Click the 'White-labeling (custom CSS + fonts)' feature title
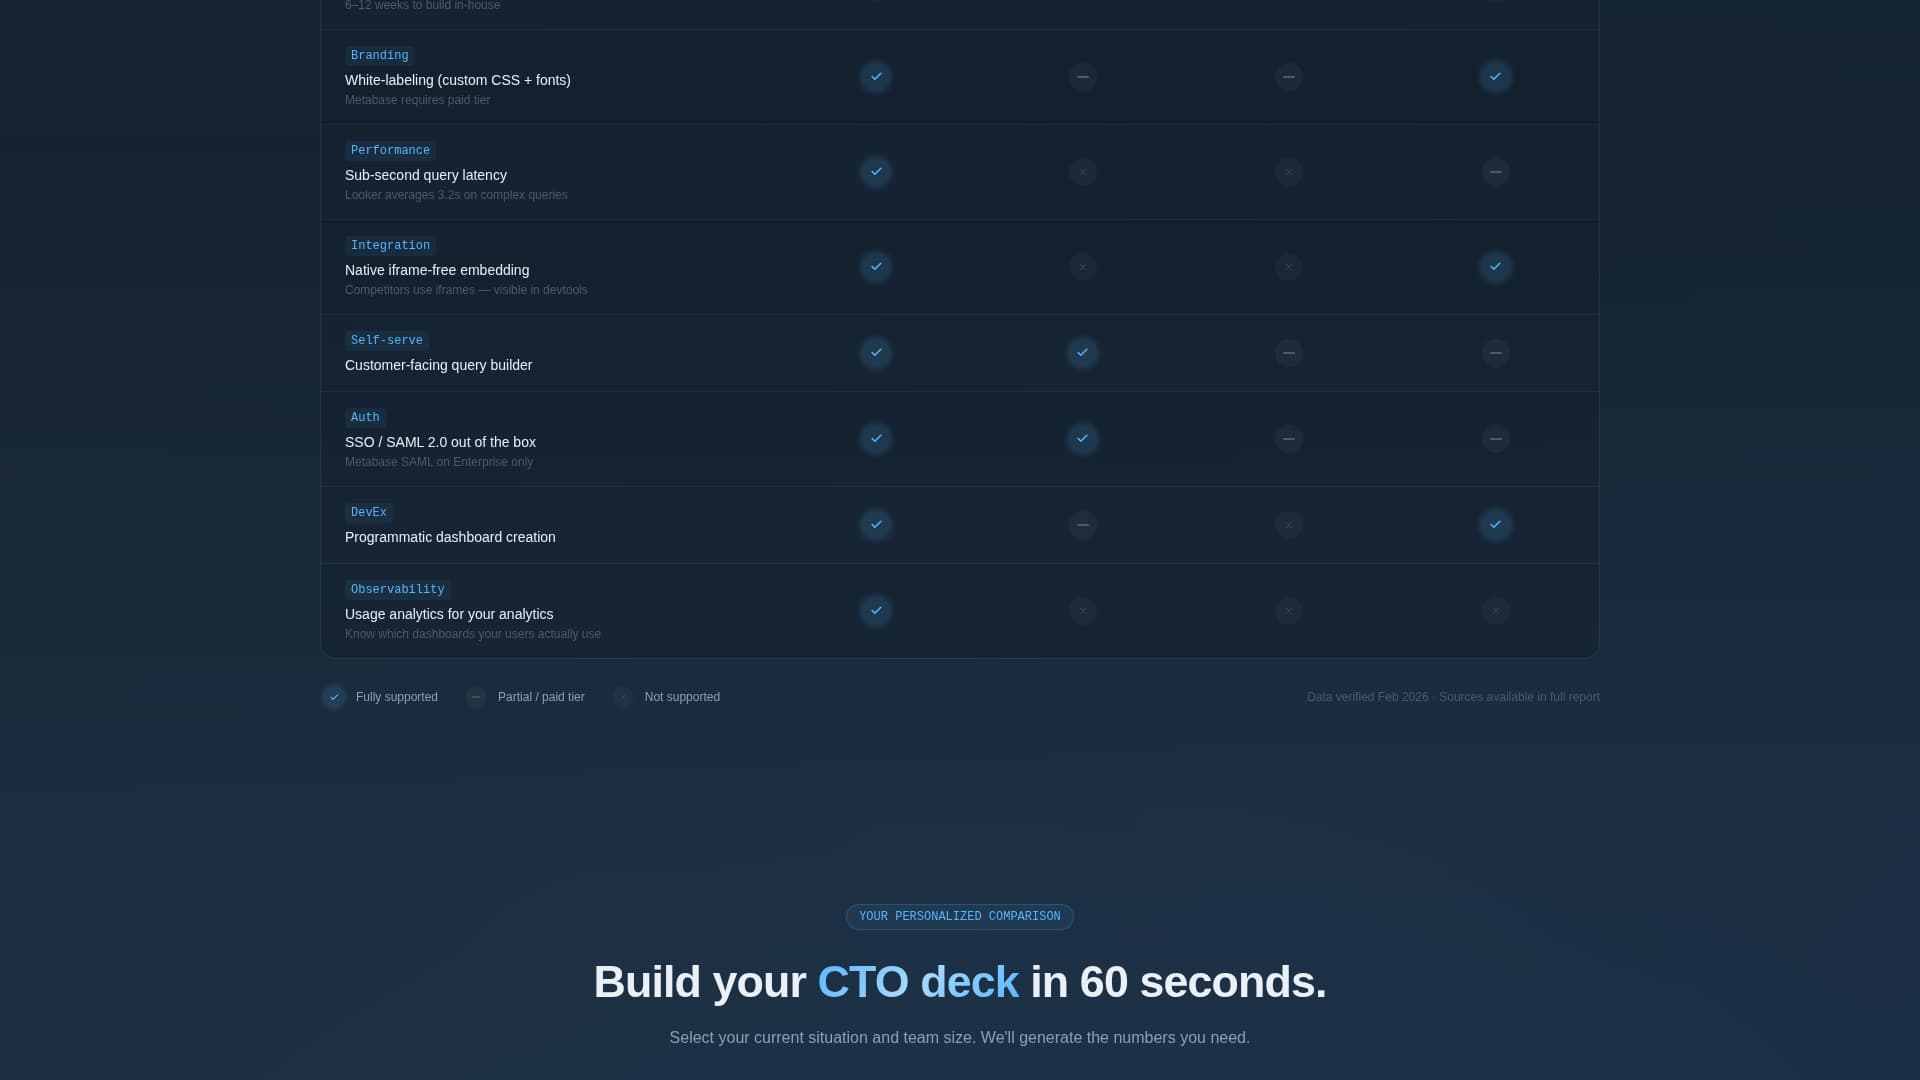Image resolution: width=1920 pixels, height=1080 pixels. click(x=458, y=80)
